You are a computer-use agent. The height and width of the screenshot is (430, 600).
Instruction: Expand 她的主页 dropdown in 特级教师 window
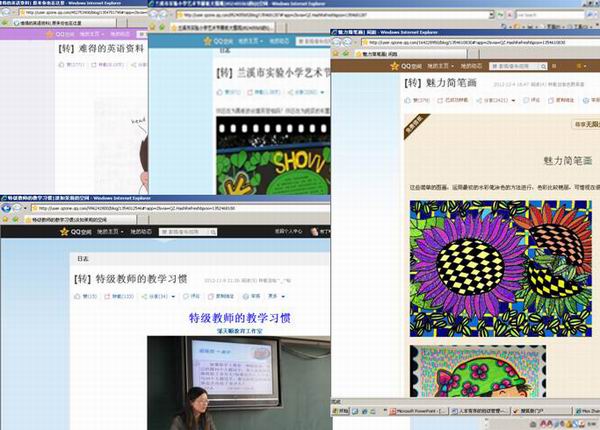[x=122, y=232]
